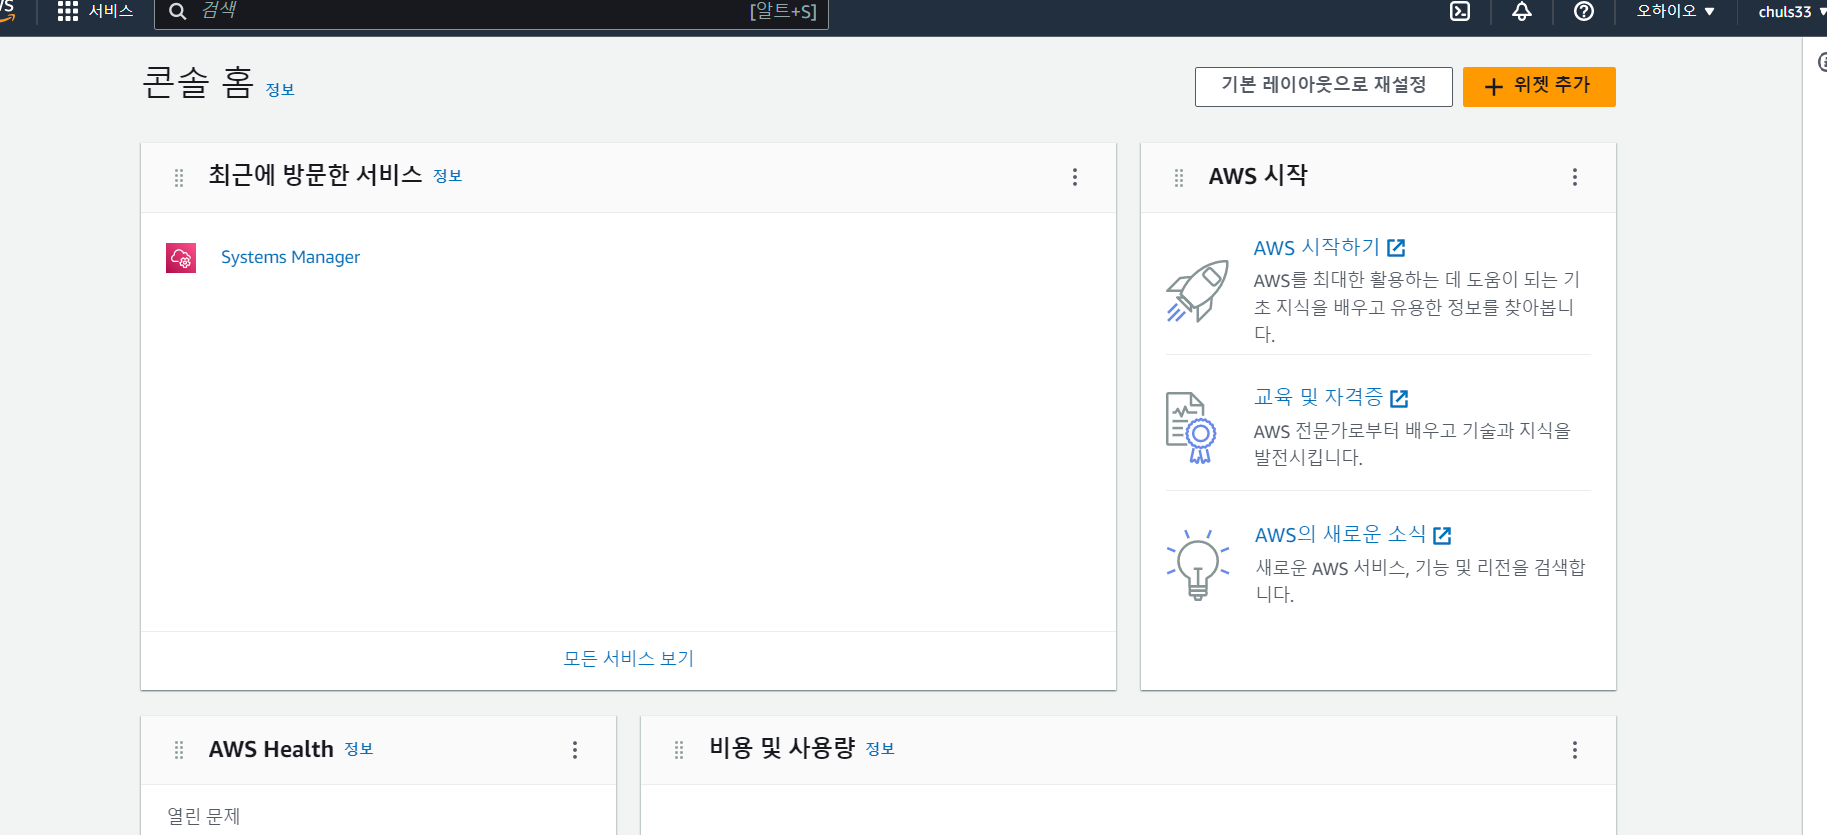Click the 위젯 추가 button

[x=1539, y=86]
